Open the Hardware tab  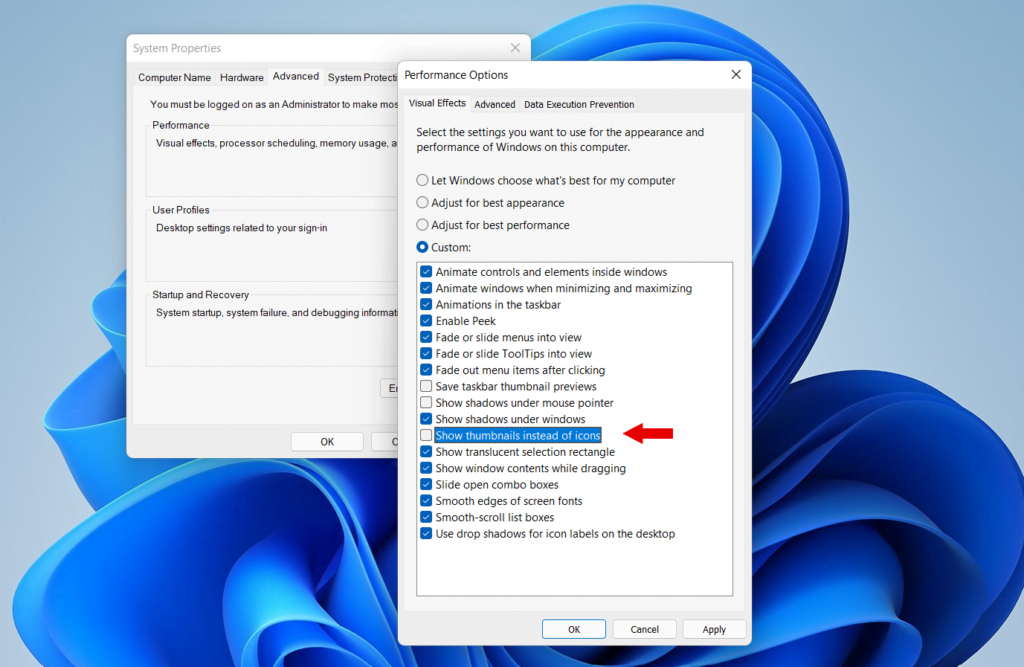[242, 76]
